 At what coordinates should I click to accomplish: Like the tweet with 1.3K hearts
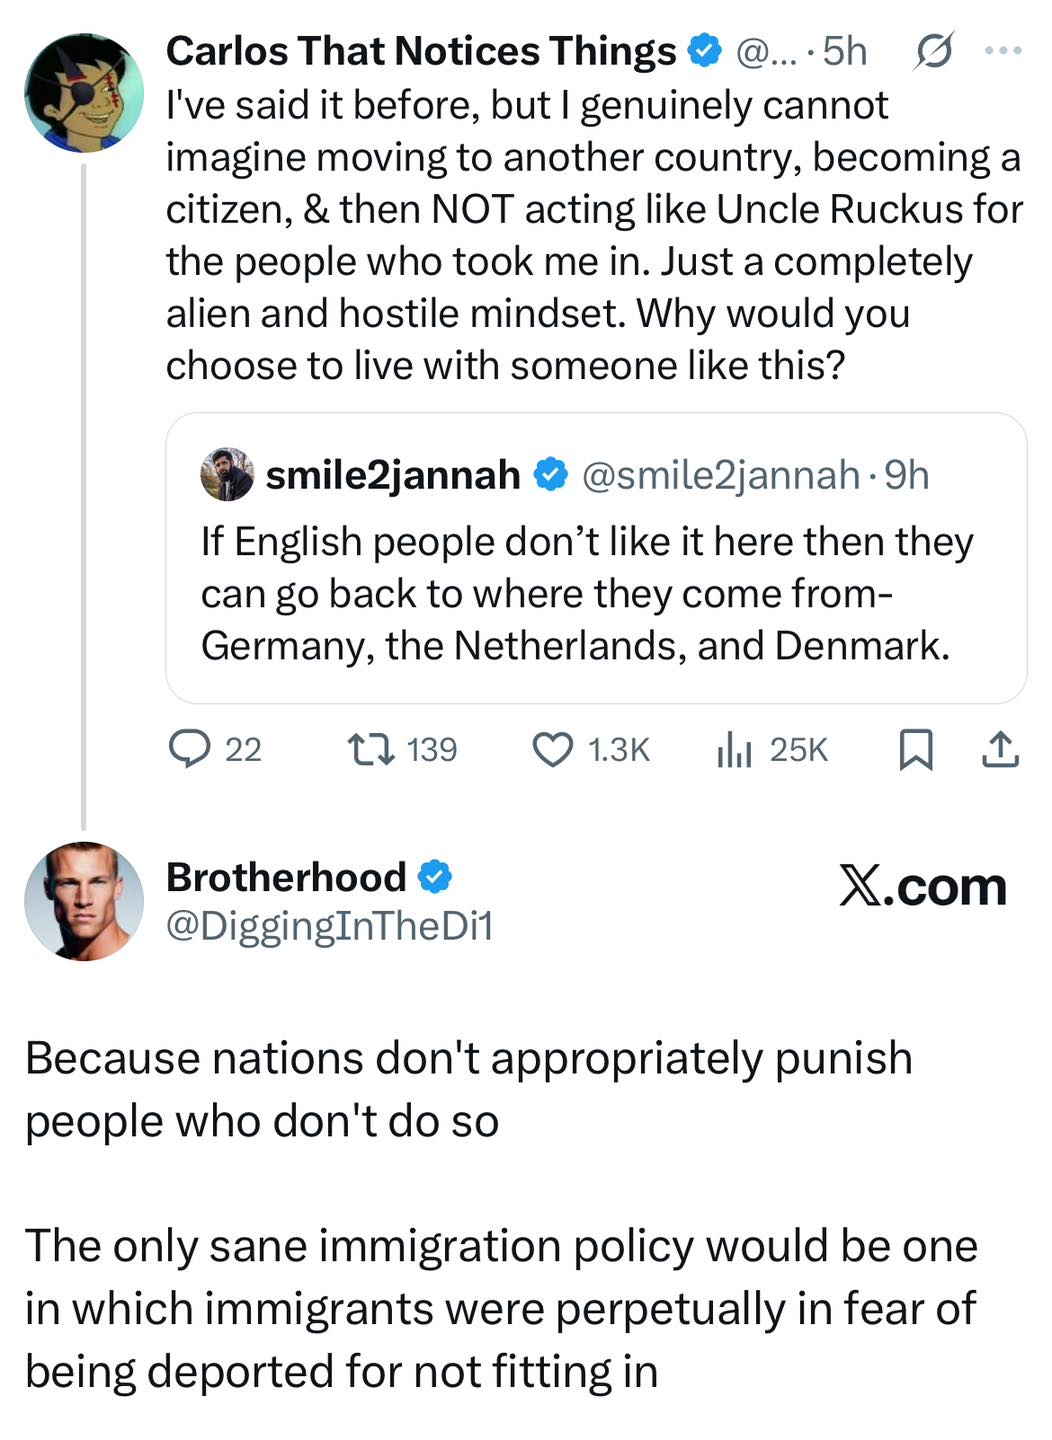click(x=552, y=749)
